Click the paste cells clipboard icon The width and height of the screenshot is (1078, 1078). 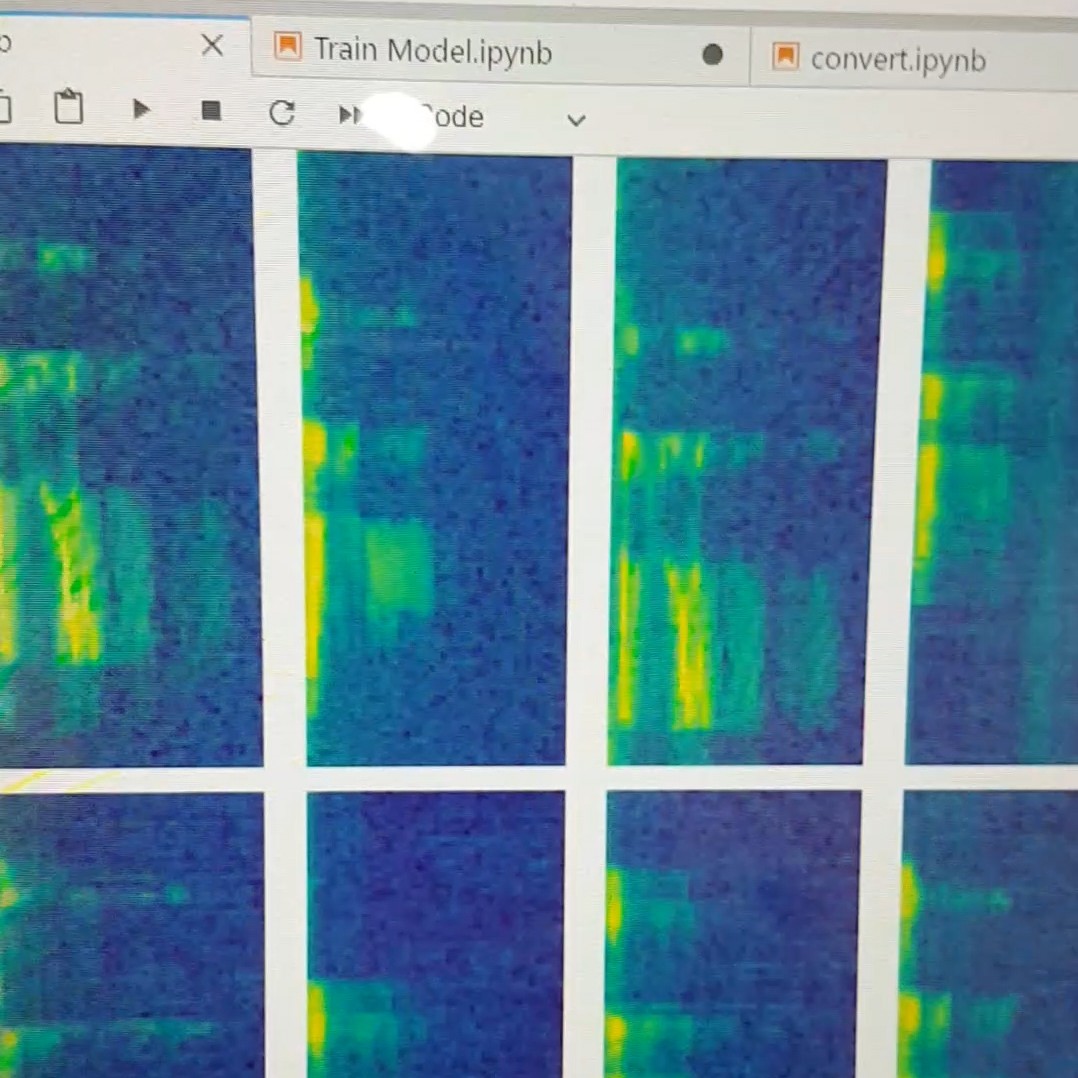[68, 107]
